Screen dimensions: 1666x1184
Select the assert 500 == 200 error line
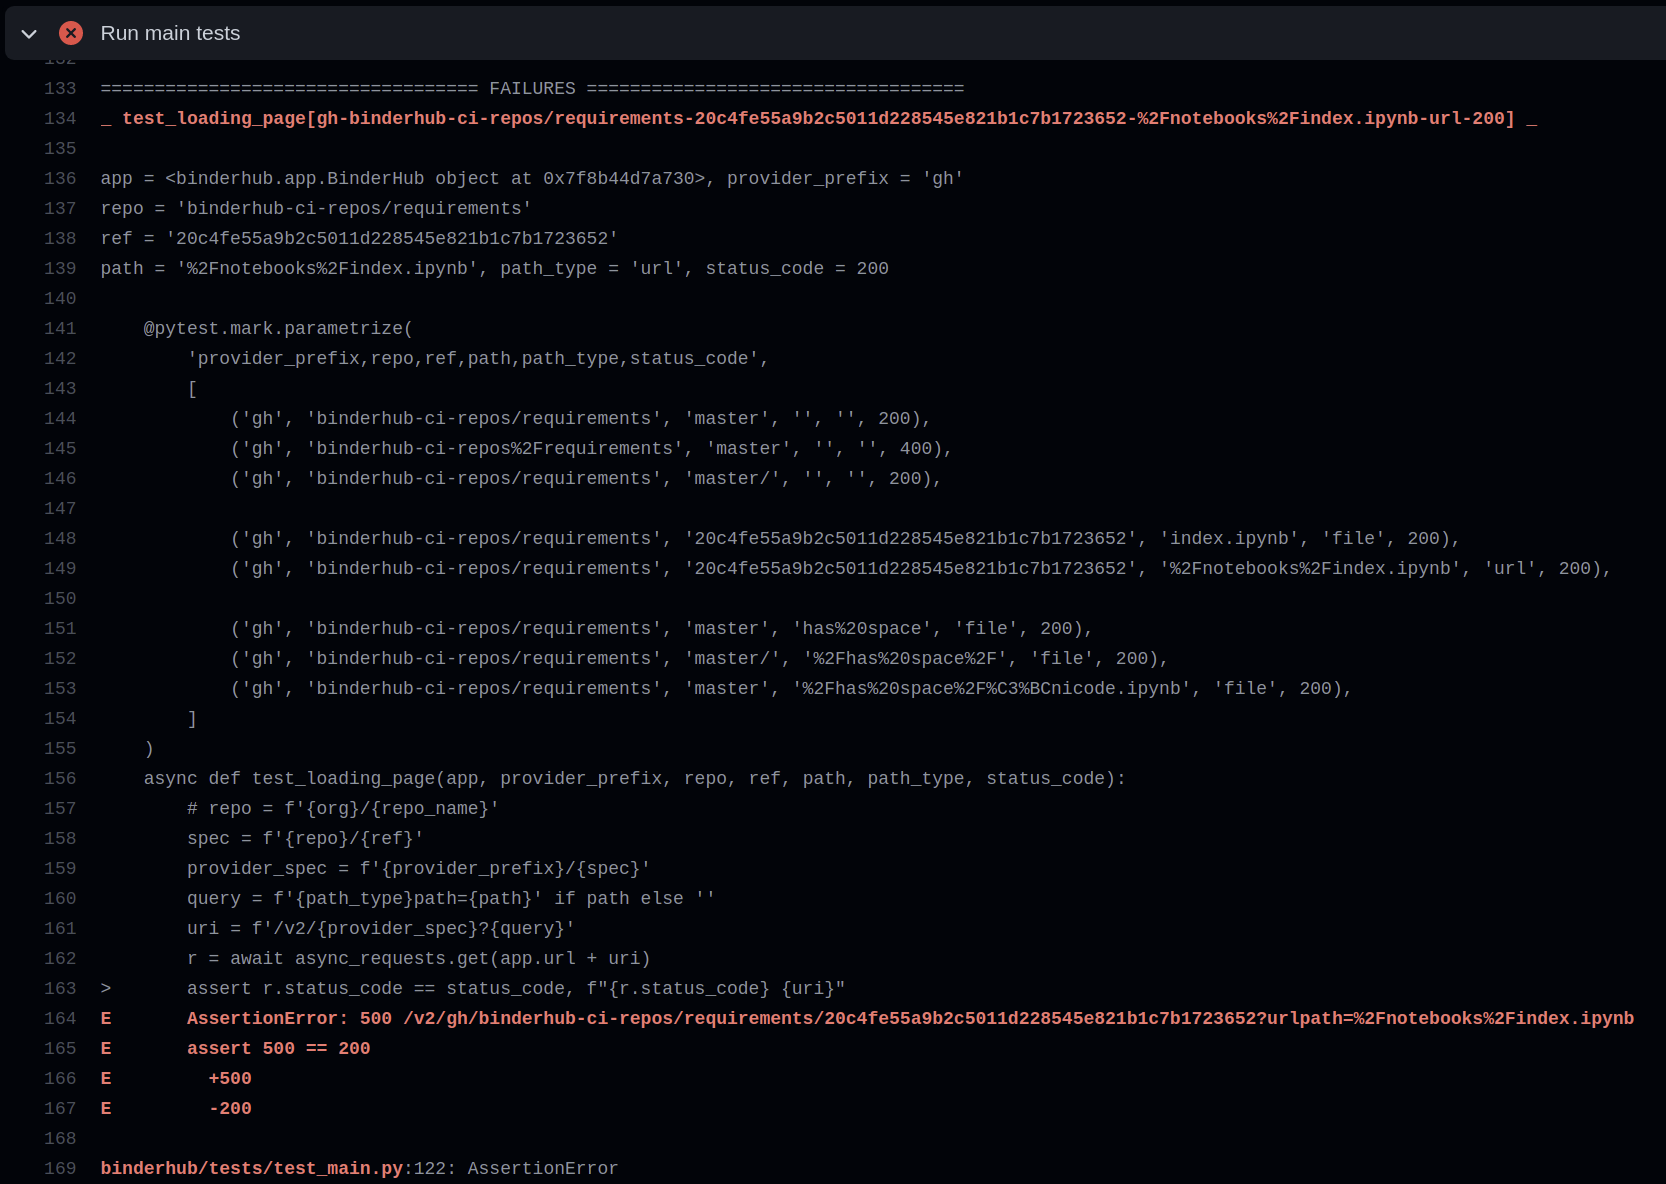point(278,1048)
